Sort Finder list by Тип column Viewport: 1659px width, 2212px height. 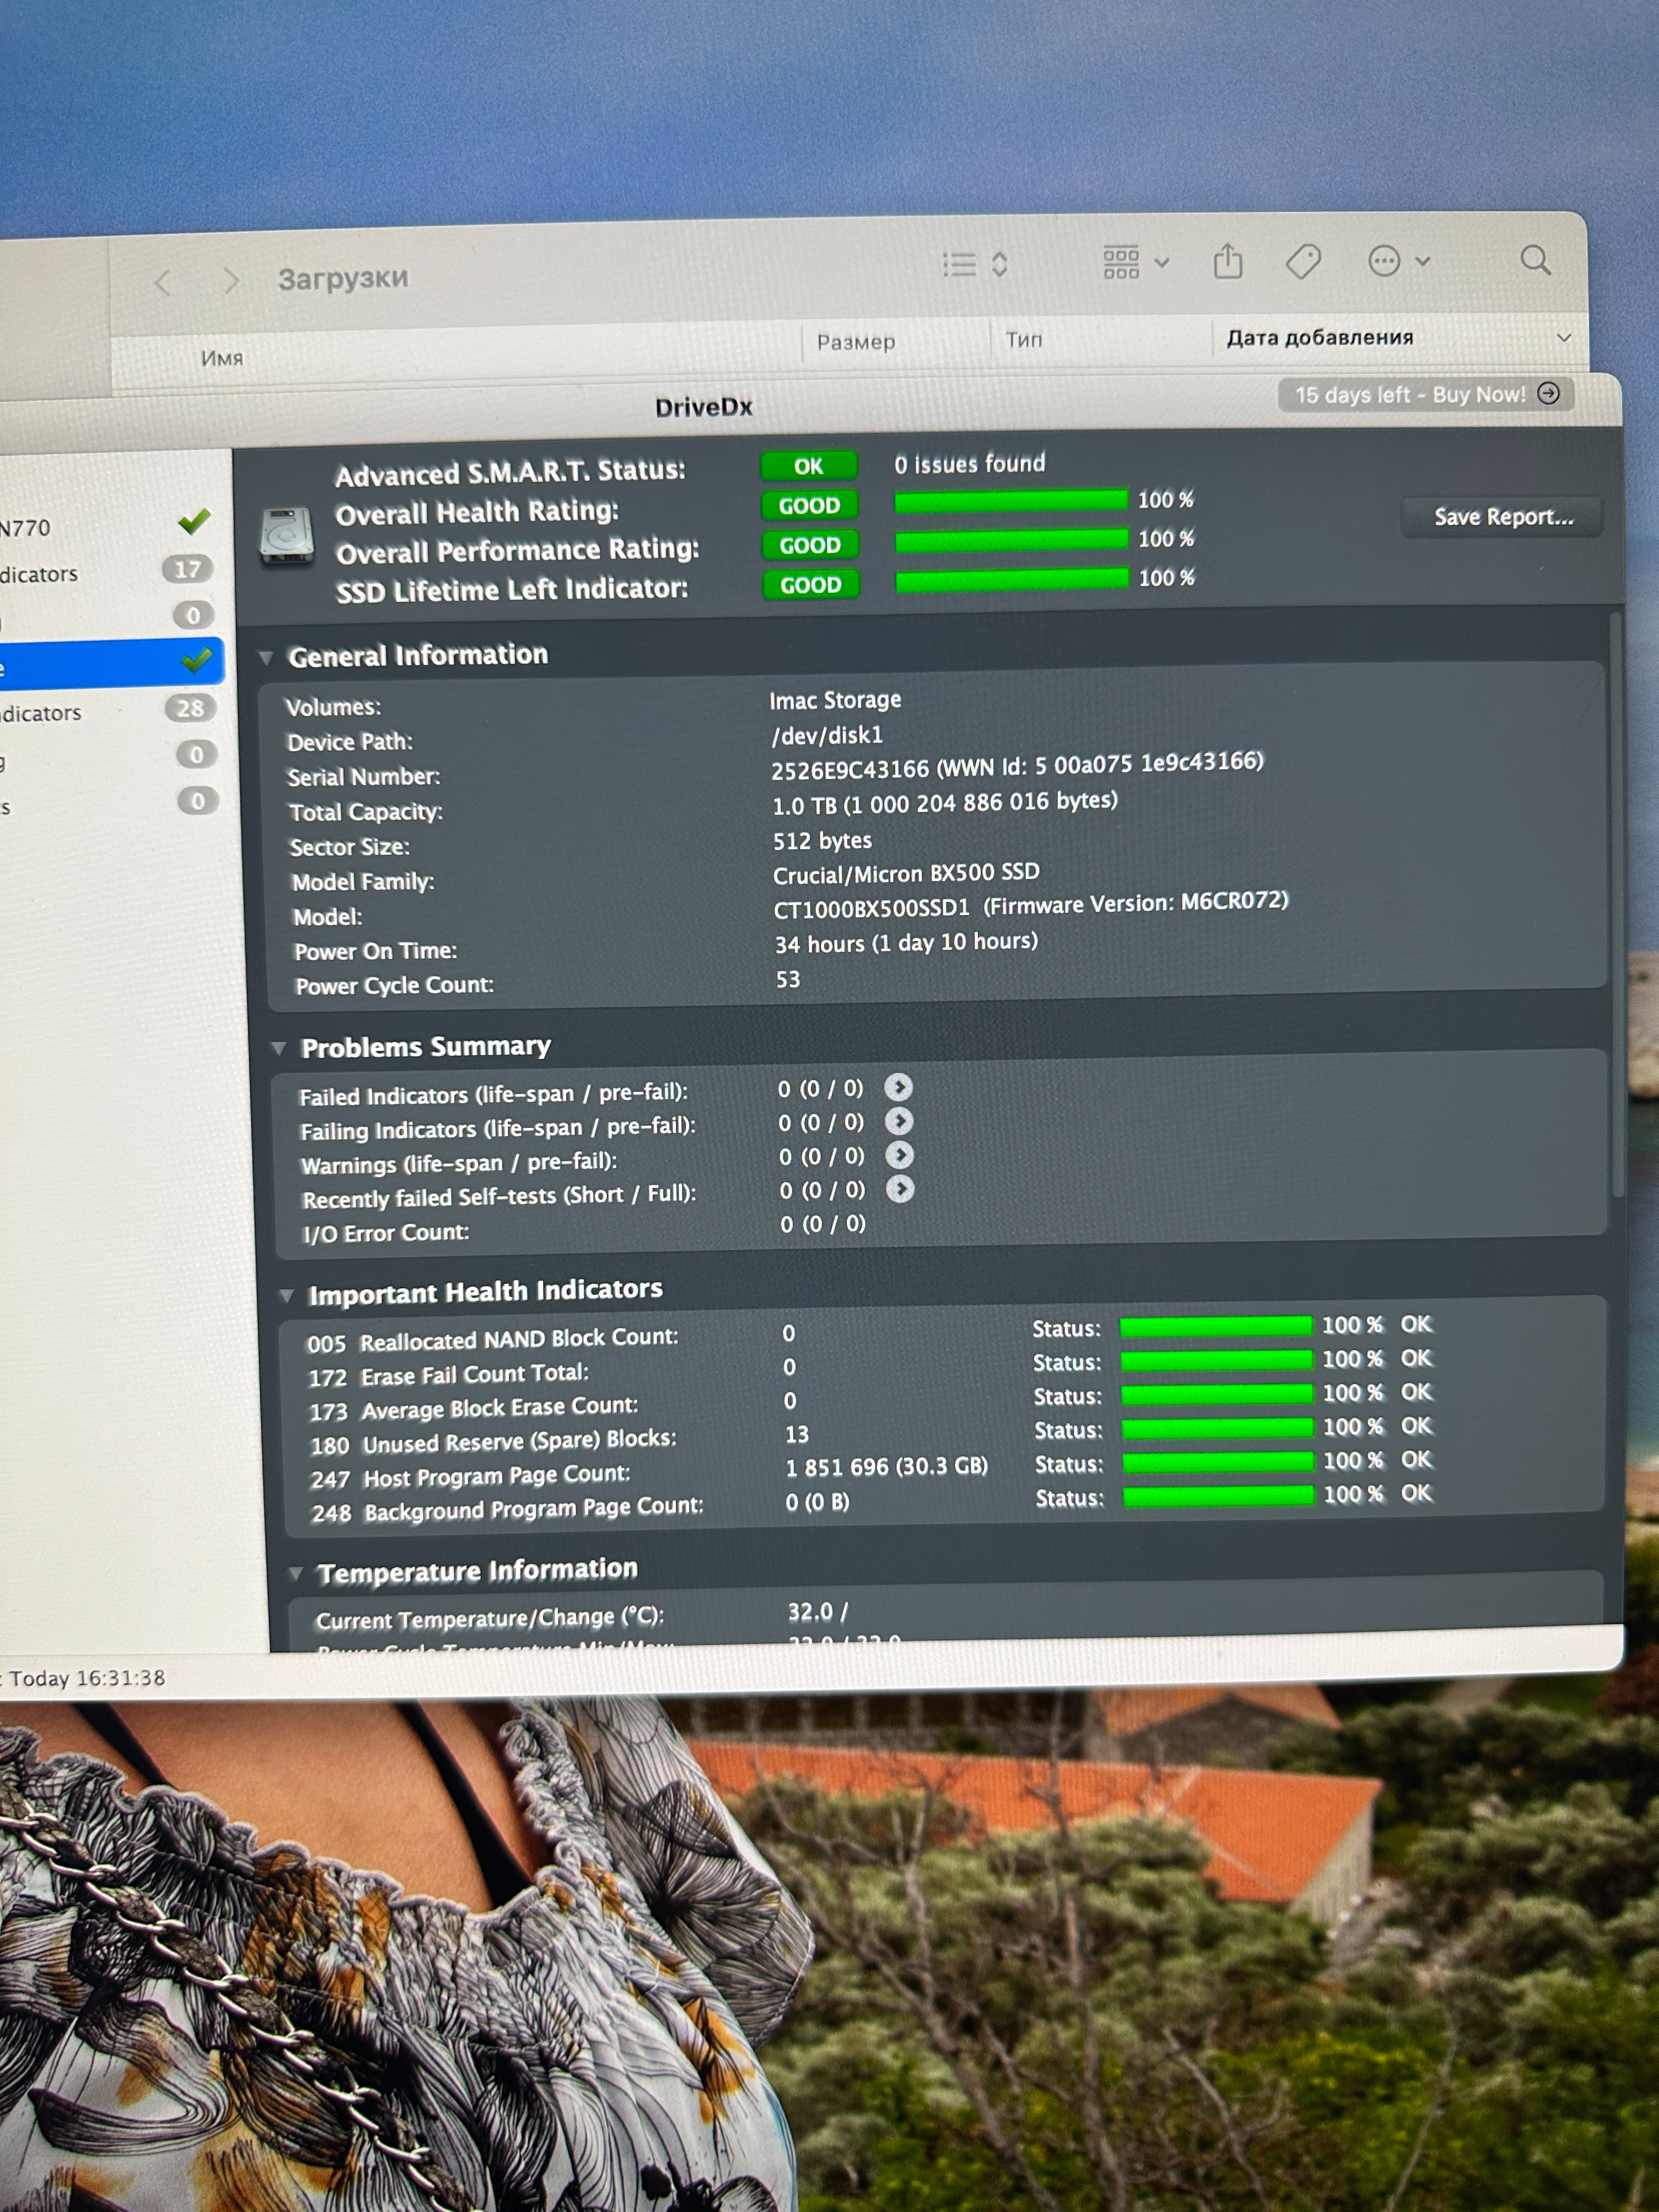pos(1024,340)
